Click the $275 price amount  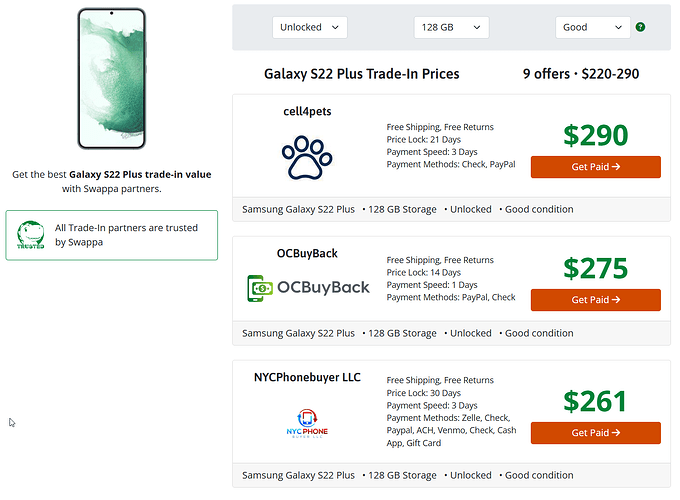tap(595, 268)
